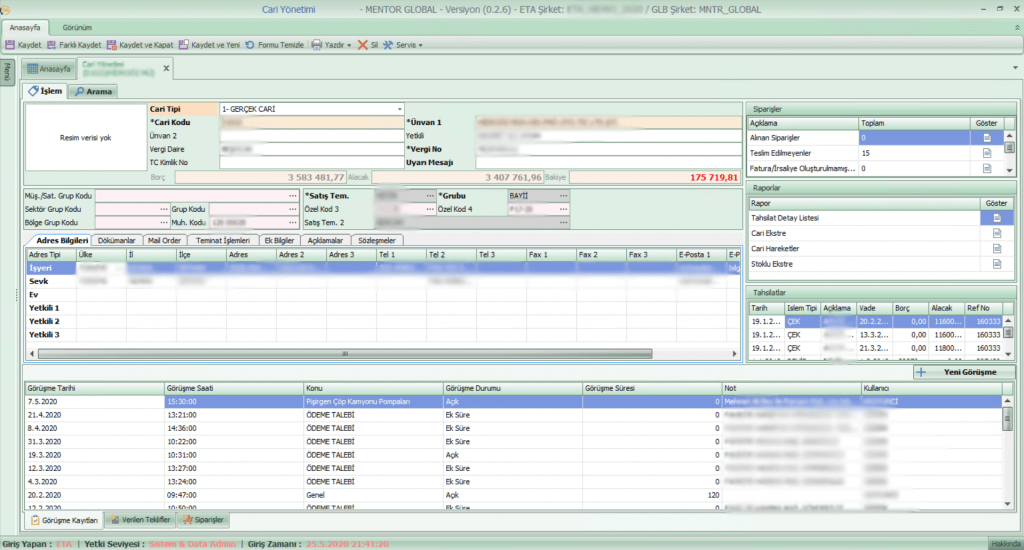Click the görüşme list scroll-down arrow
The image size is (1024, 550).
1008,504
